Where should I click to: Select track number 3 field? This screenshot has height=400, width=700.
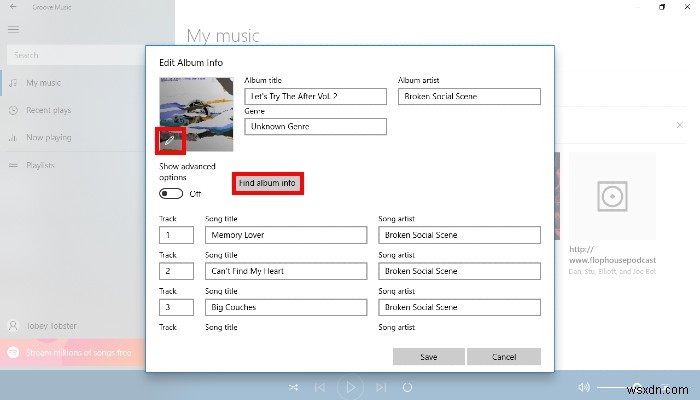(x=176, y=307)
